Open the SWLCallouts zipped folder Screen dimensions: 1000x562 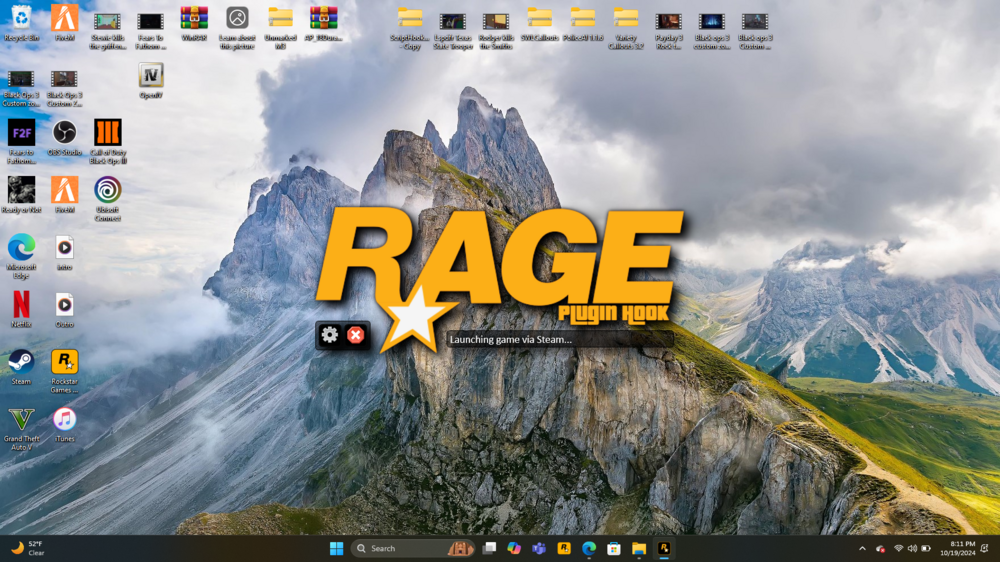pos(540,24)
